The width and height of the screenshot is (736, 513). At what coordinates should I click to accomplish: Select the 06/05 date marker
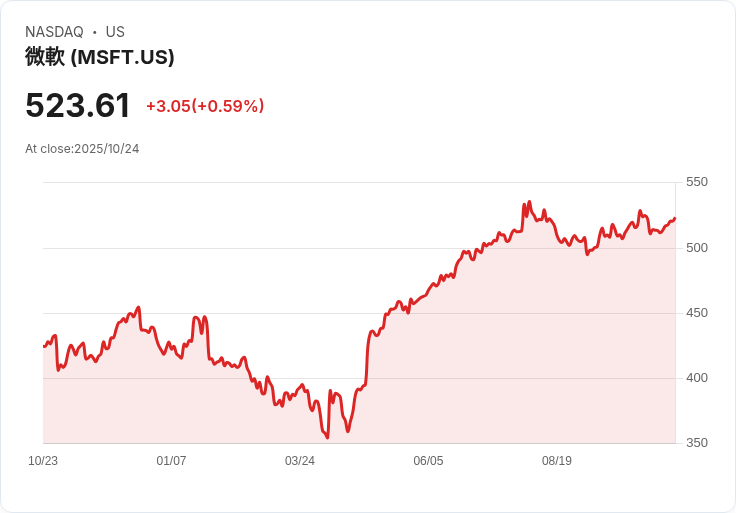pyautogui.click(x=428, y=461)
